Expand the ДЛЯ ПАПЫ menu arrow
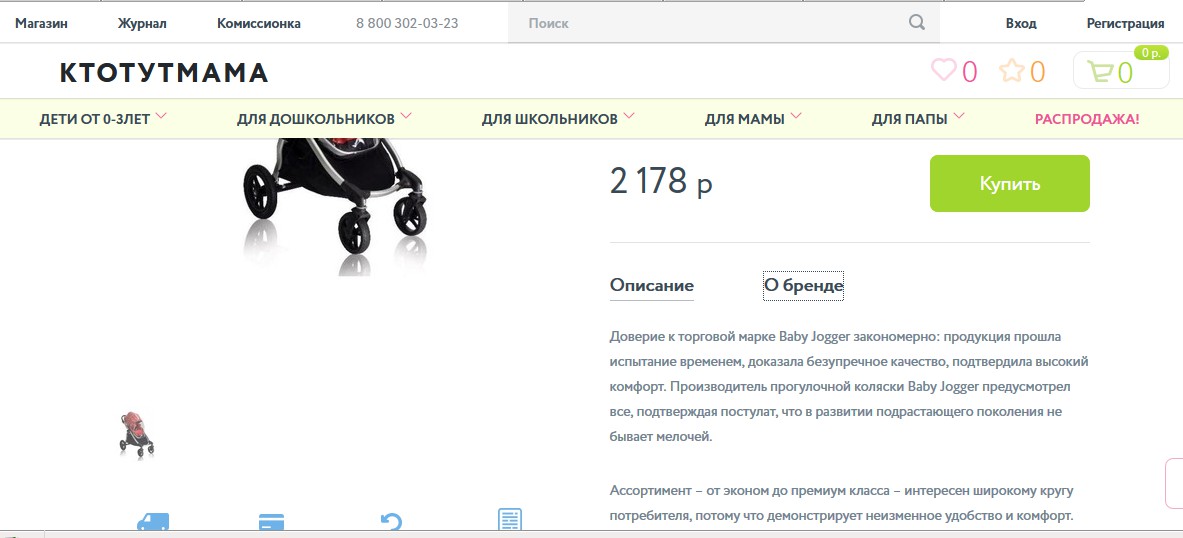Viewport: 1183px width, 538px height. coord(959,117)
